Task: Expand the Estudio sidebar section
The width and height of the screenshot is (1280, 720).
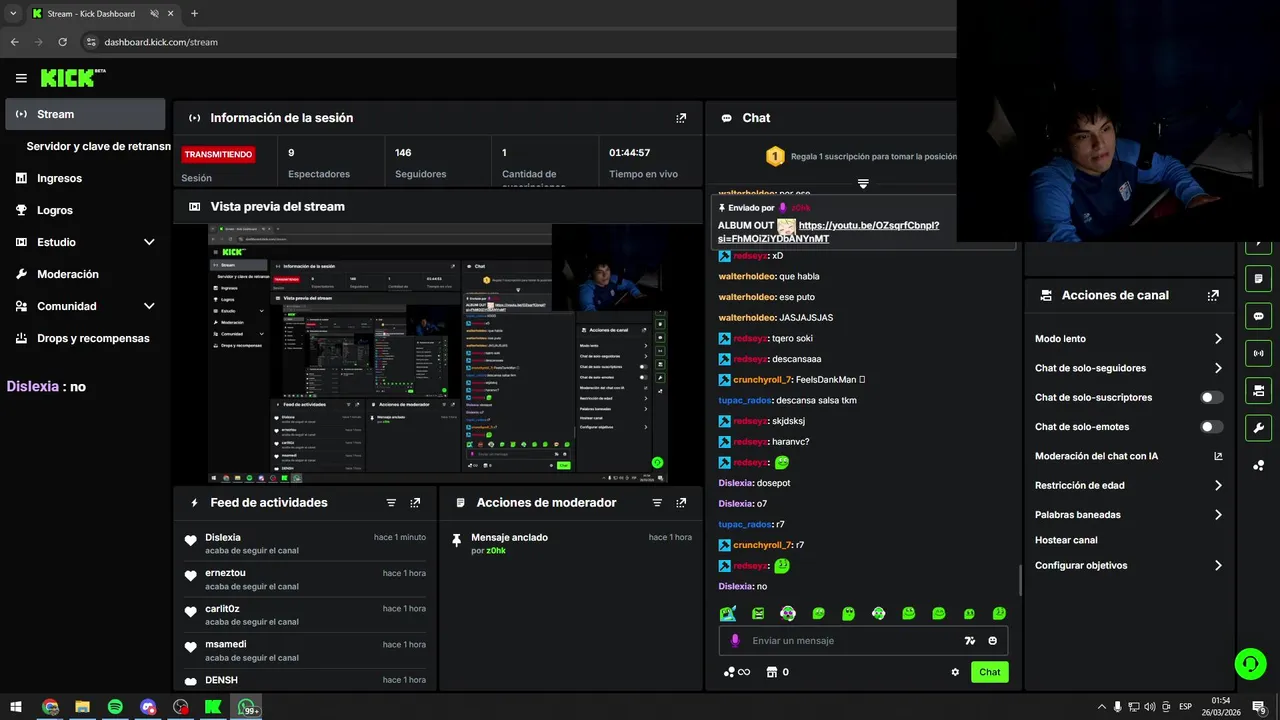Action: pos(149,242)
